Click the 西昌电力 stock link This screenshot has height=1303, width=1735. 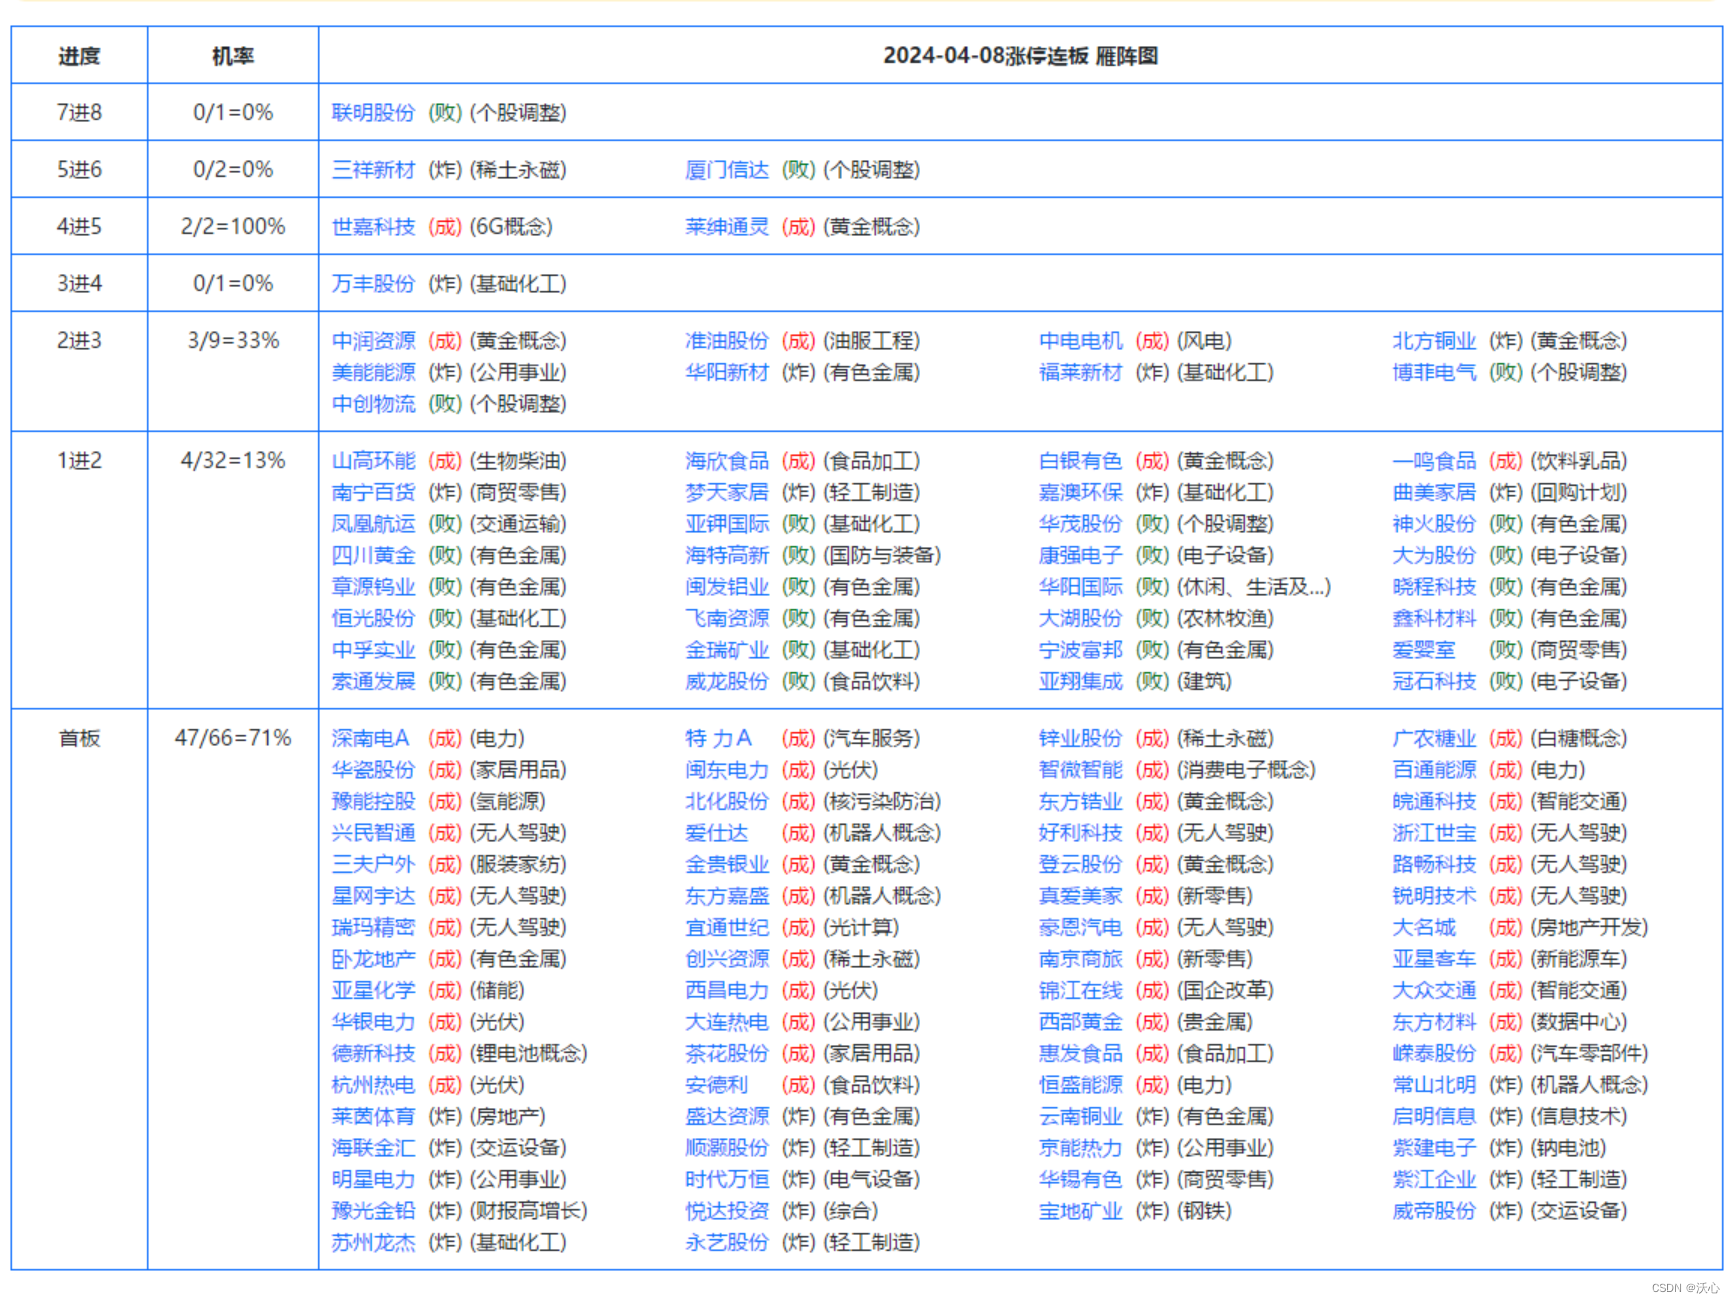point(727,990)
